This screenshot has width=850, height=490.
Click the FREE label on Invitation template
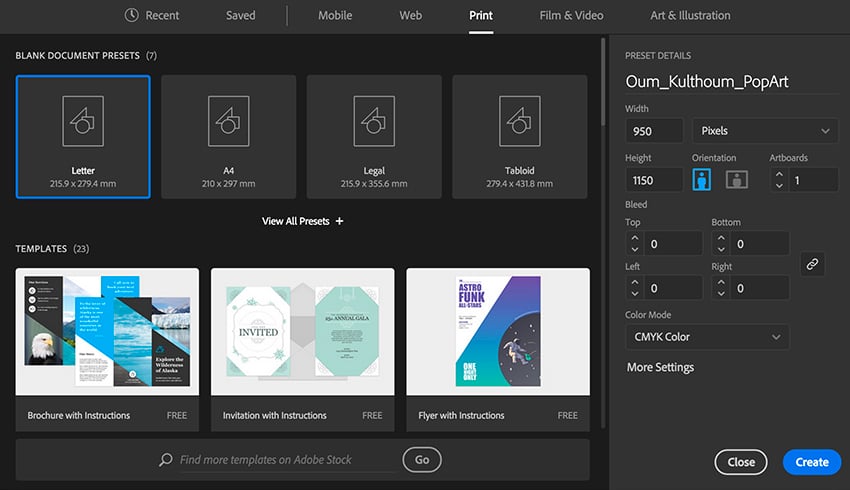pyautogui.click(x=372, y=415)
